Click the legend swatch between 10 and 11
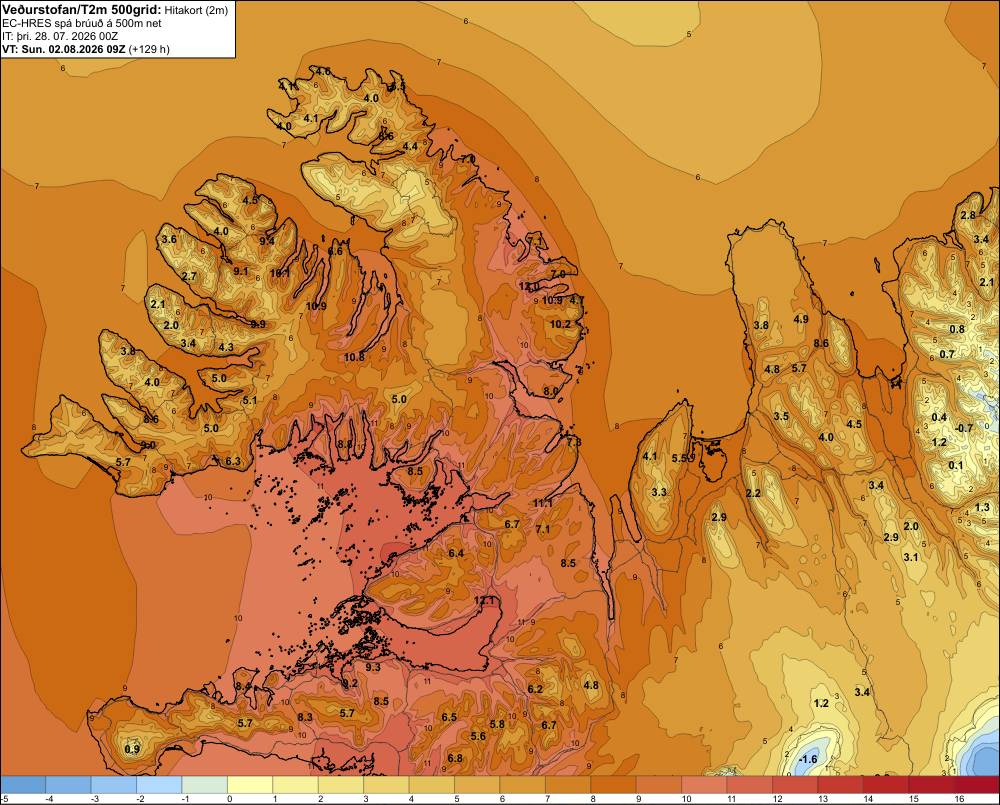This screenshot has height=805, width=1000. tap(704, 785)
